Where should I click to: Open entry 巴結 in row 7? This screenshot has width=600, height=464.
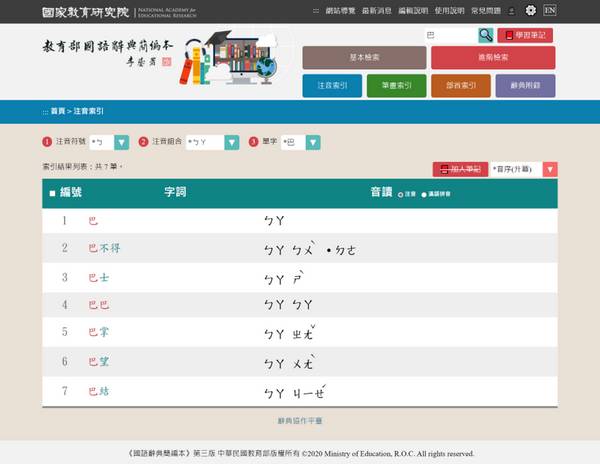99,391
